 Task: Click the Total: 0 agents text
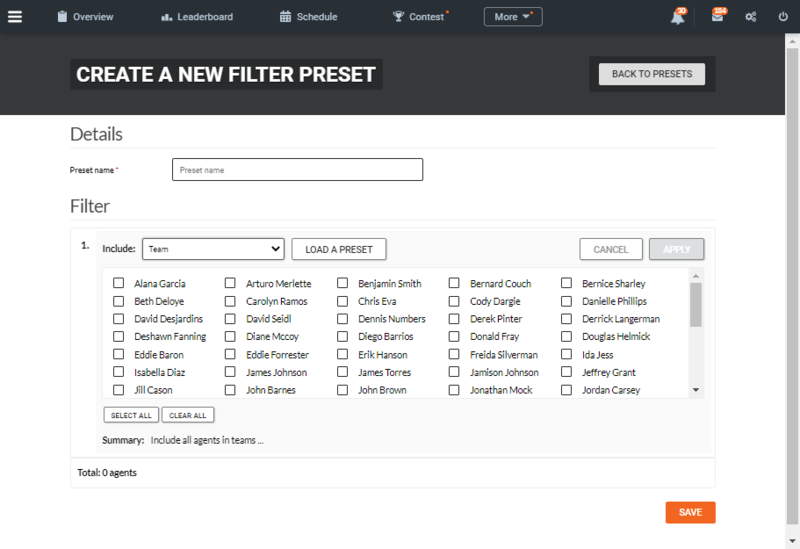pos(107,472)
